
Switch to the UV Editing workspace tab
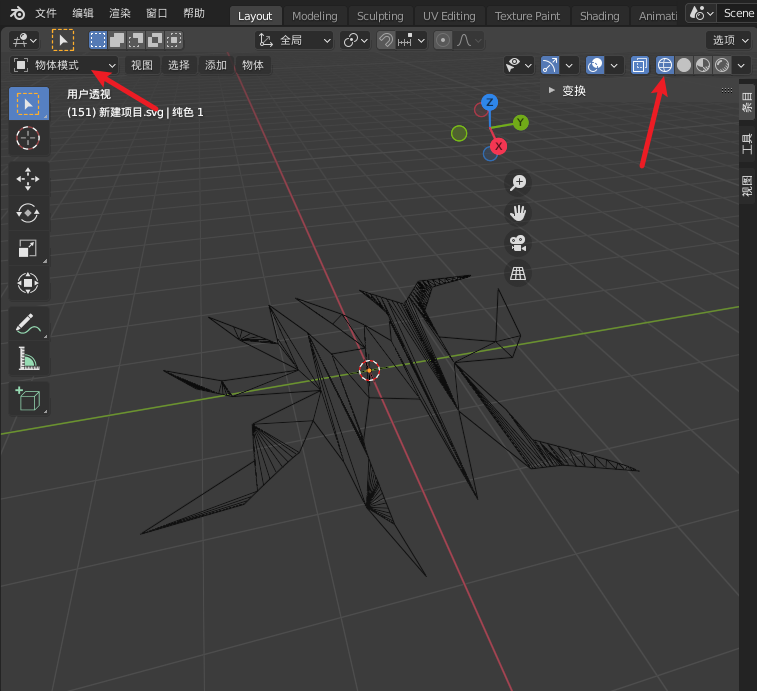click(449, 16)
